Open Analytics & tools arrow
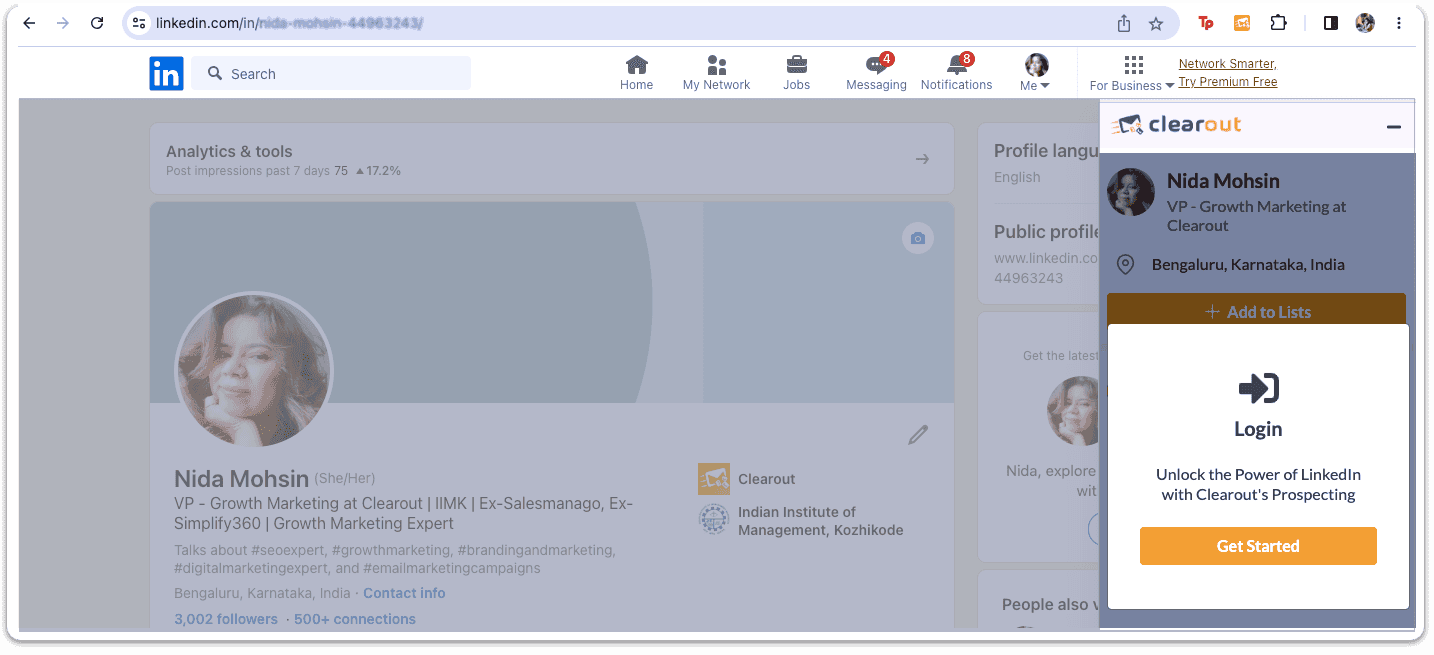Viewport: 1434px width, 655px height. 923,159
